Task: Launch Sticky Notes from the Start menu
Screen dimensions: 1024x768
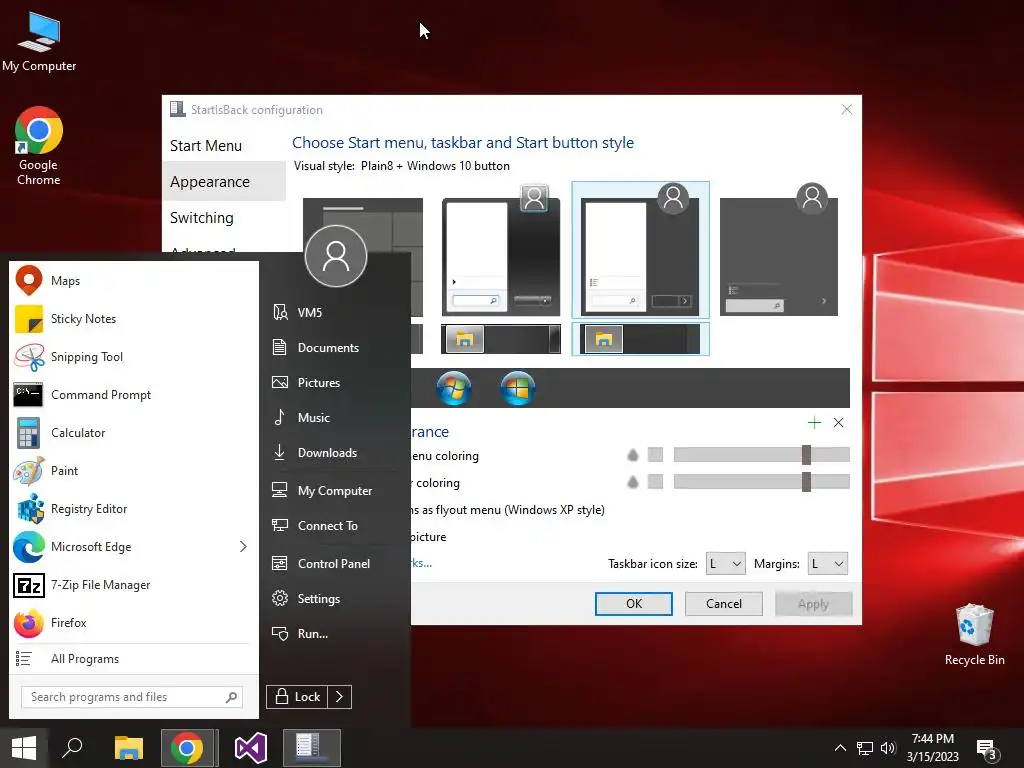Action: coord(134,319)
